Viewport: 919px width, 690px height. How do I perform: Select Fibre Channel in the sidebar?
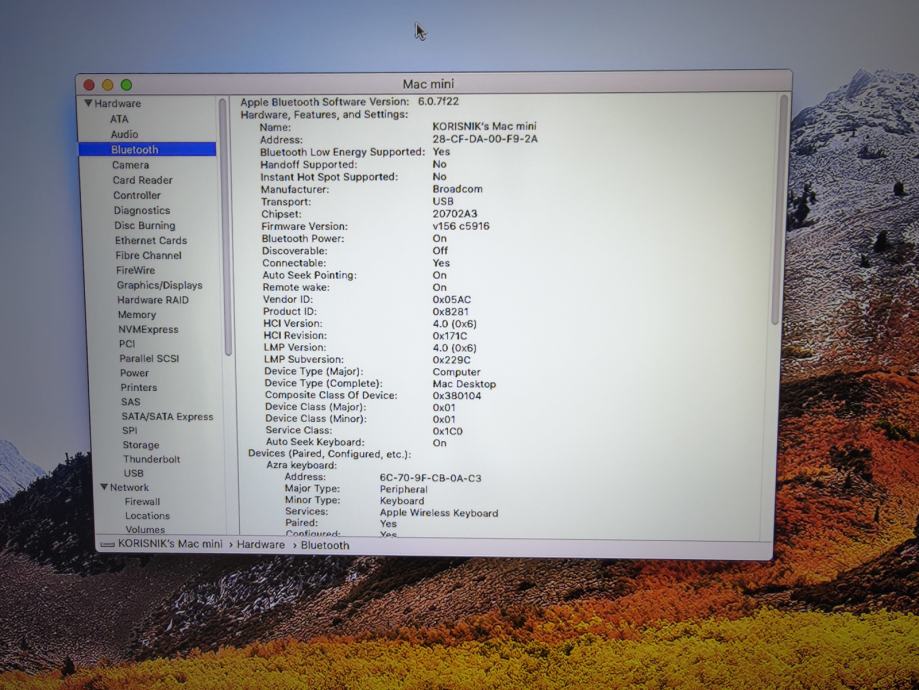click(148, 256)
